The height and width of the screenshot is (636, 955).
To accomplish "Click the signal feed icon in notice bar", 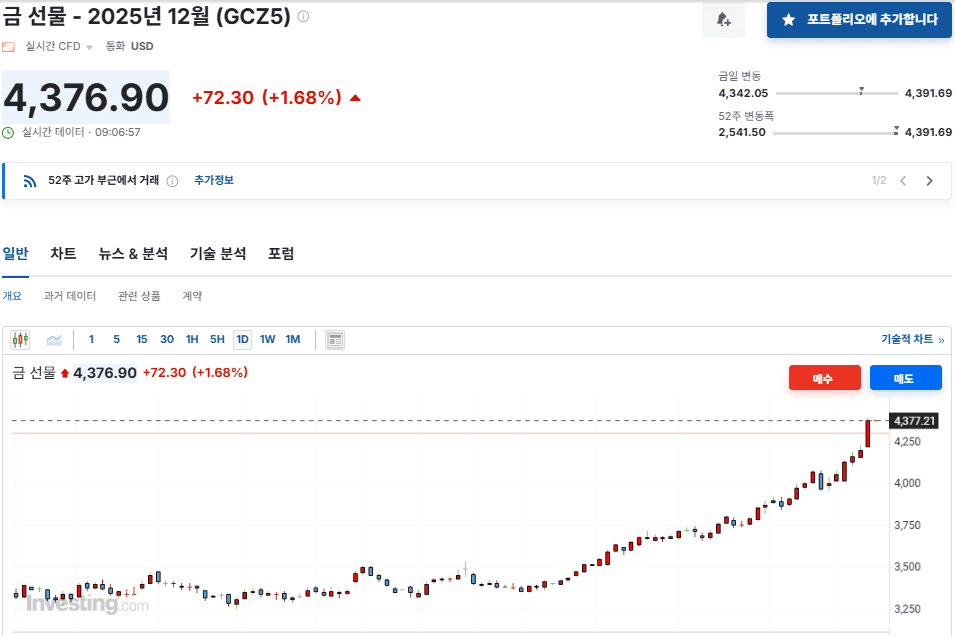I will [x=30, y=181].
